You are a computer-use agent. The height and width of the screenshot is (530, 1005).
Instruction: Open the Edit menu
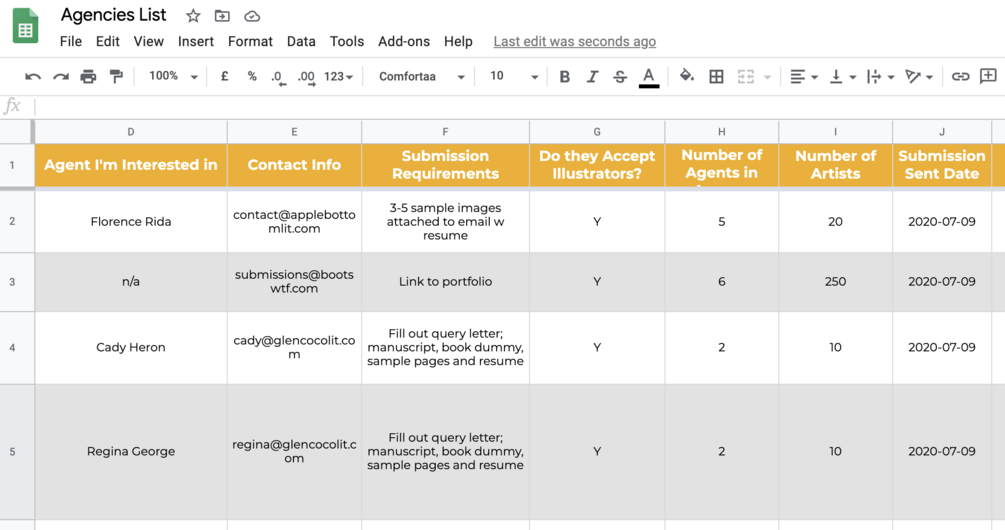(108, 42)
